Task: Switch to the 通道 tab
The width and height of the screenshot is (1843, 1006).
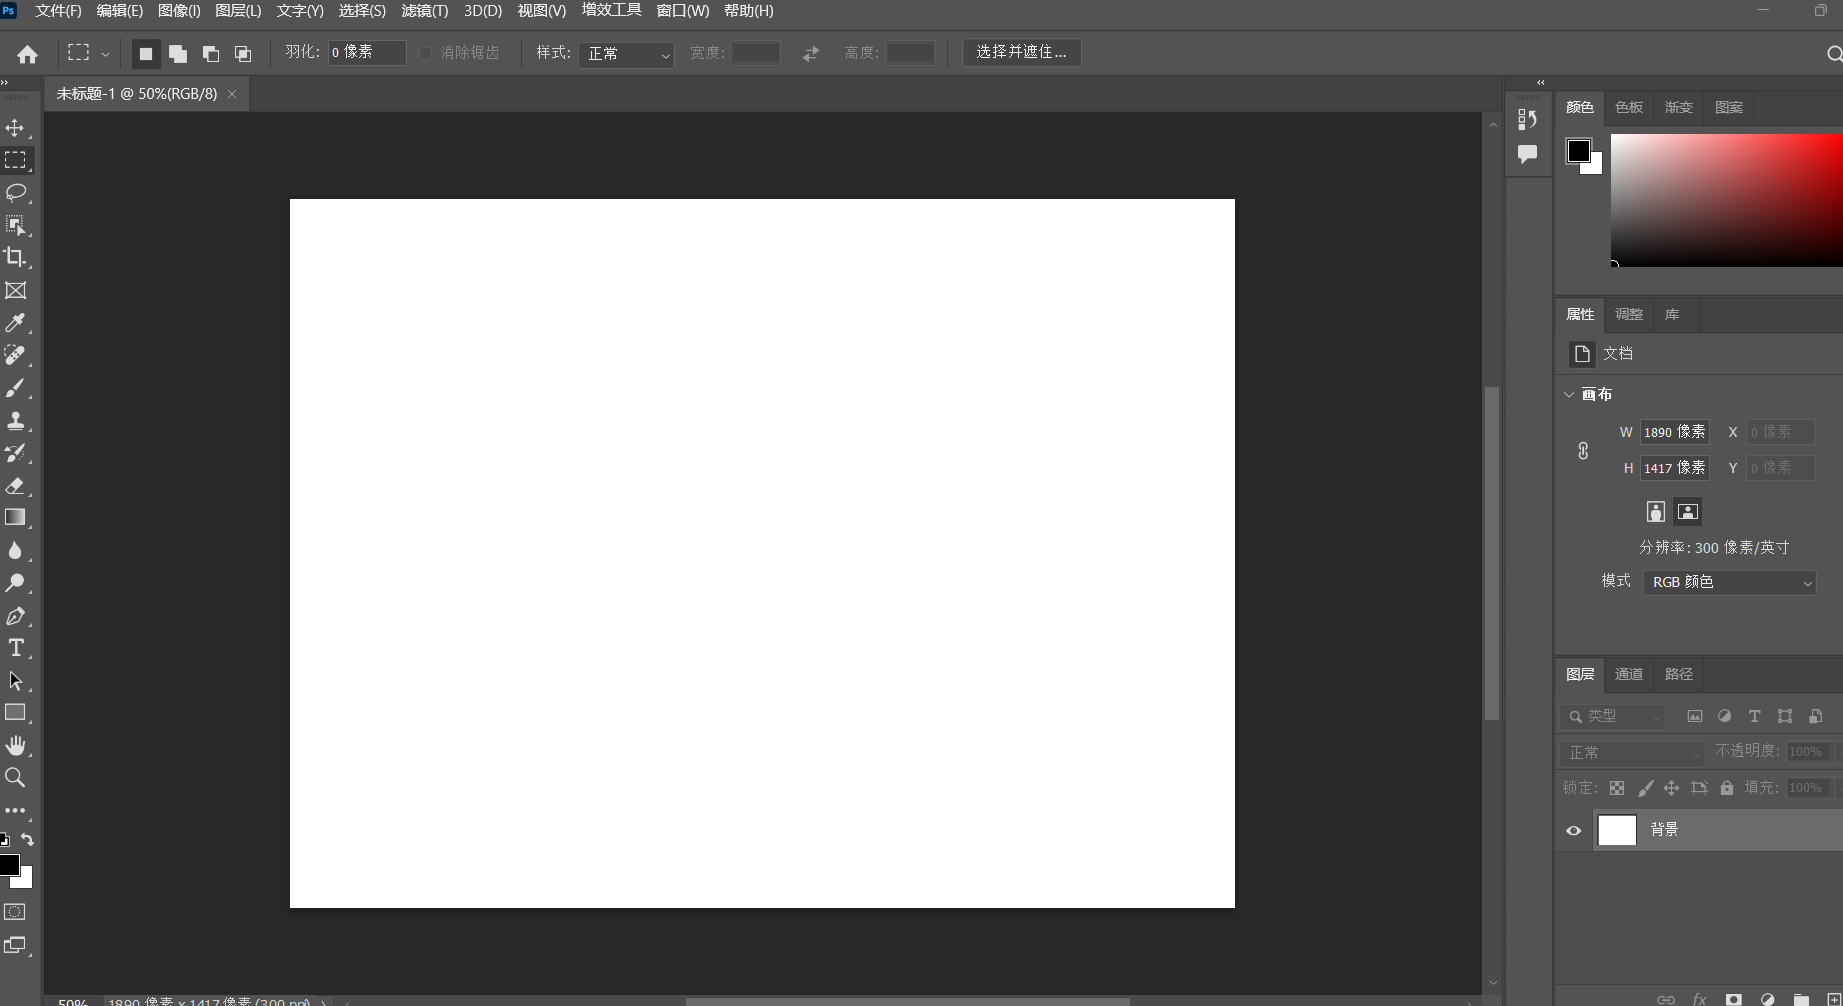Action: click(1628, 674)
